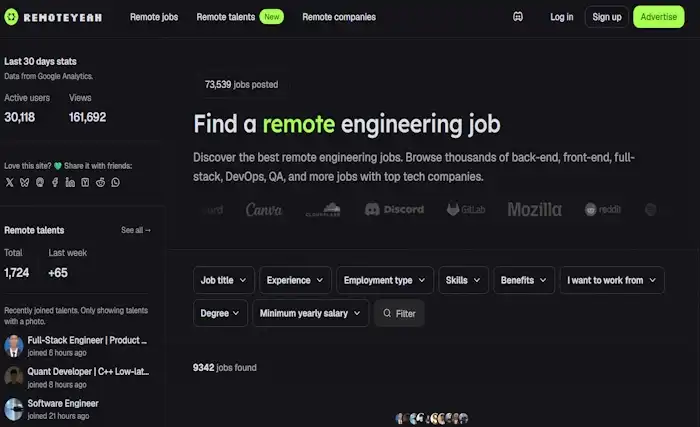Click the Views value 161,692
Viewport: 700px width, 427px height.
tap(88, 117)
